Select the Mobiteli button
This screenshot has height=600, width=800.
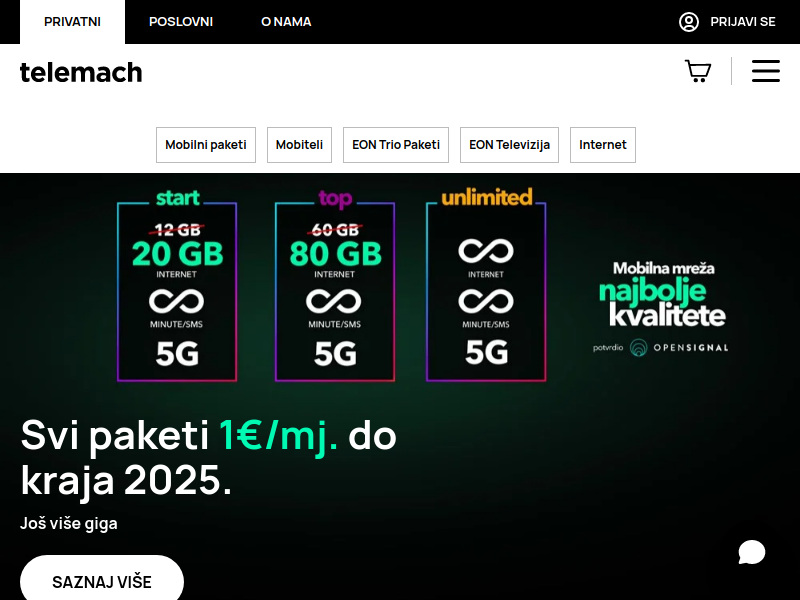click(299, 145)
